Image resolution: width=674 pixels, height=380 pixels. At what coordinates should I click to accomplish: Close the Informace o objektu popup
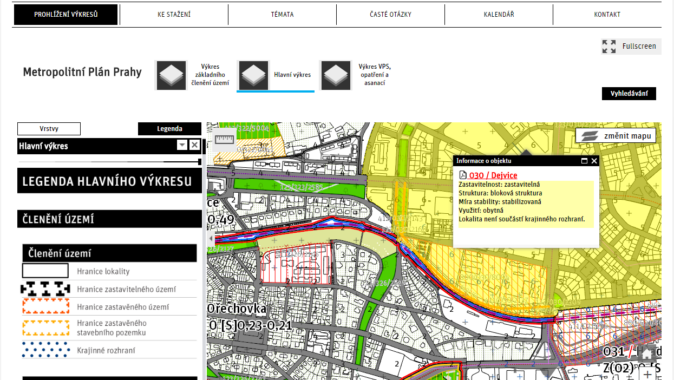[x=594, y=161]
